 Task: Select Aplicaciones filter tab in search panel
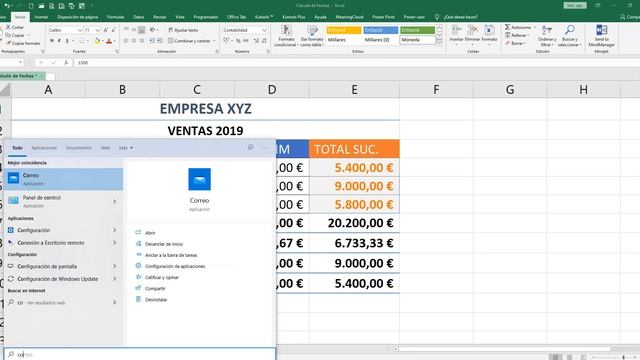[44, 148]
